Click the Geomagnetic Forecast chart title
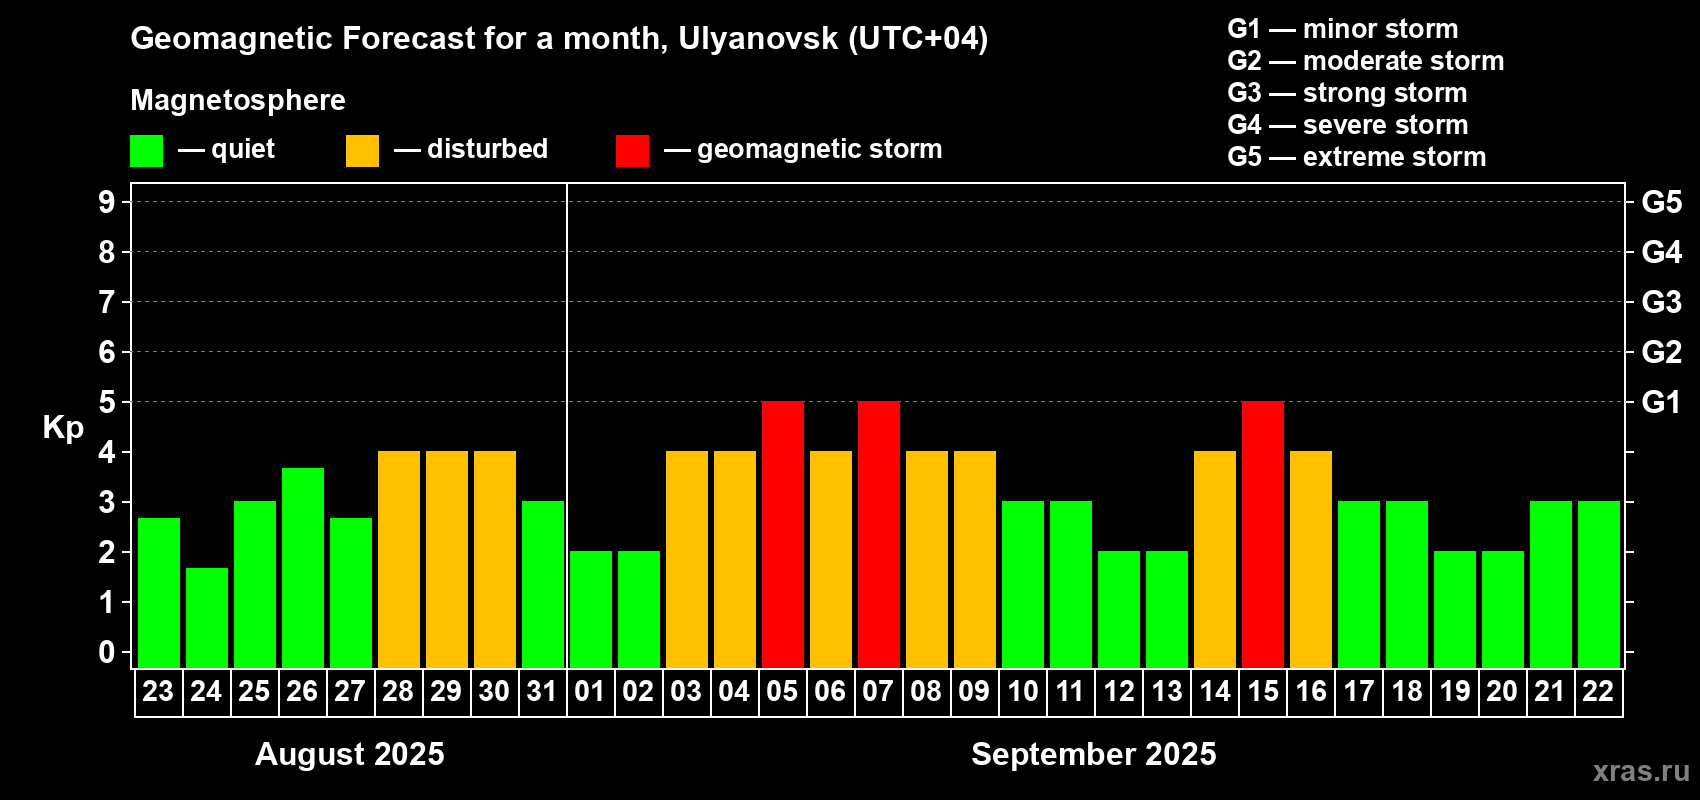Screen dimensions: 1700x800 pos(559,39)
